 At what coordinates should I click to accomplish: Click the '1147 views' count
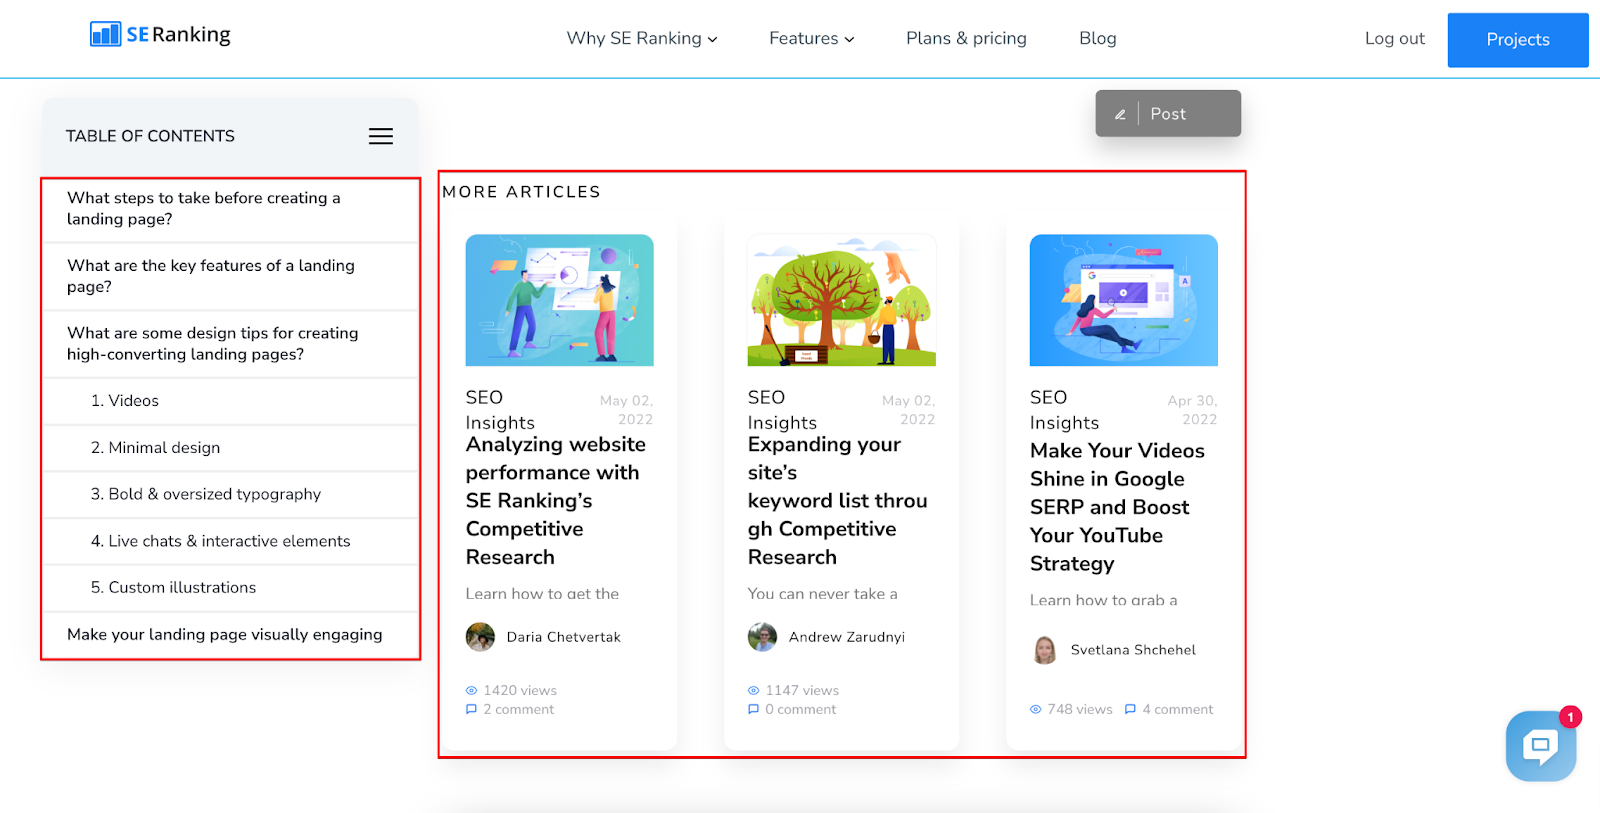pyautogui.click(x=802, y=691)
